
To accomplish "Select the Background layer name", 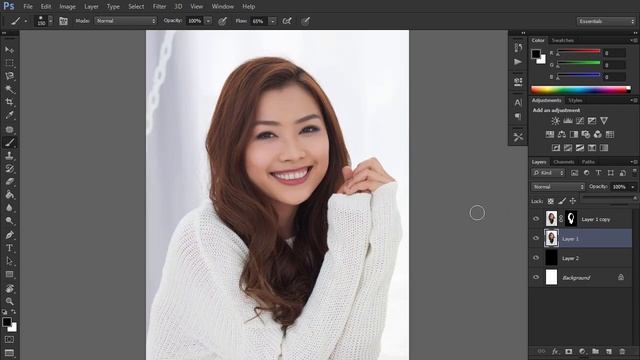I will coord(576,278).
